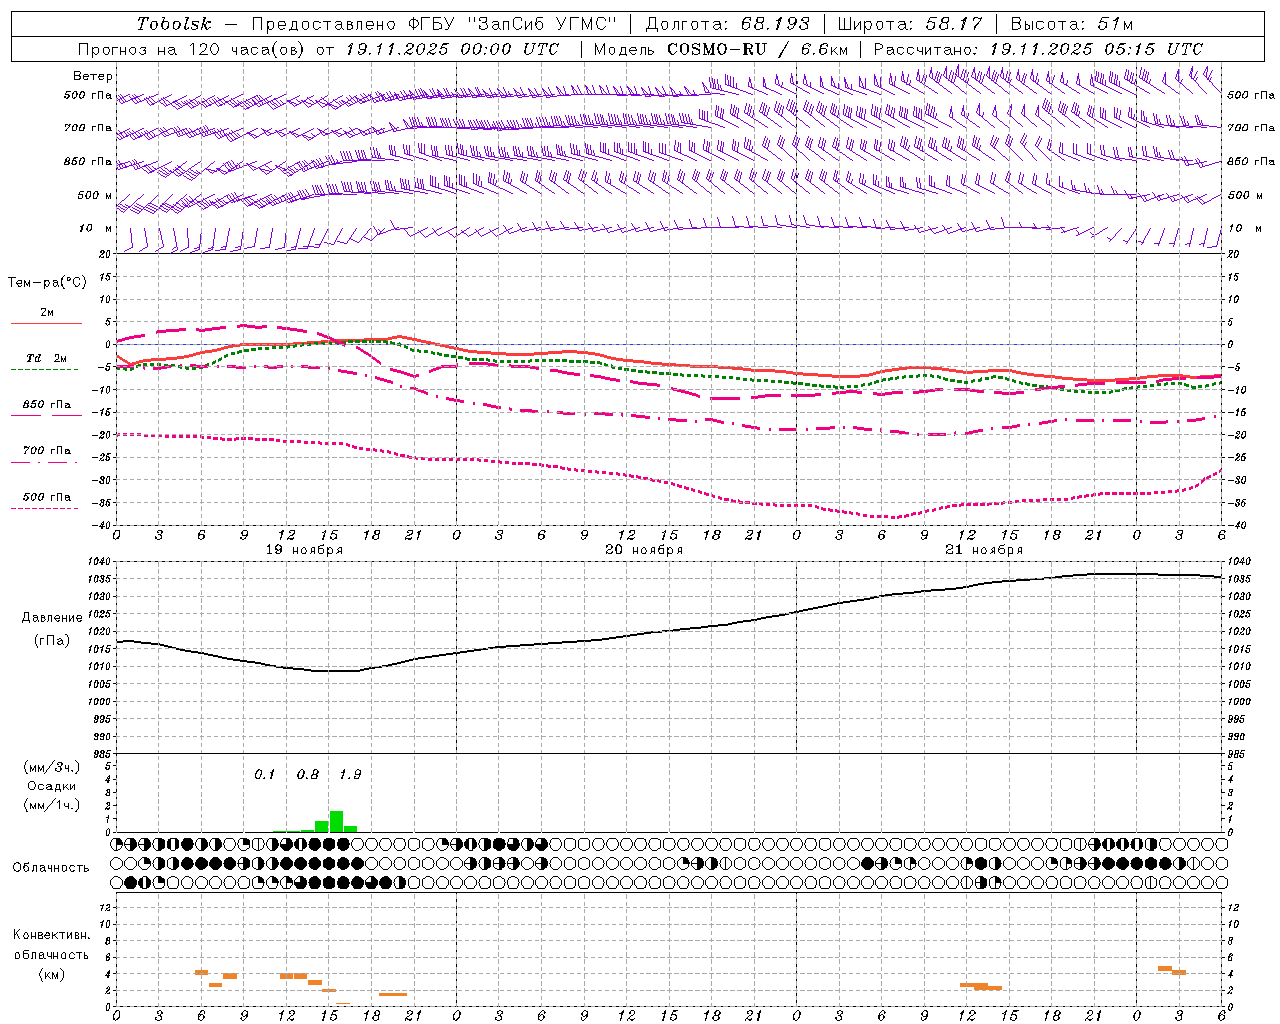
Task: Click the elevation value 51м
Action: tap(1115, 24)
